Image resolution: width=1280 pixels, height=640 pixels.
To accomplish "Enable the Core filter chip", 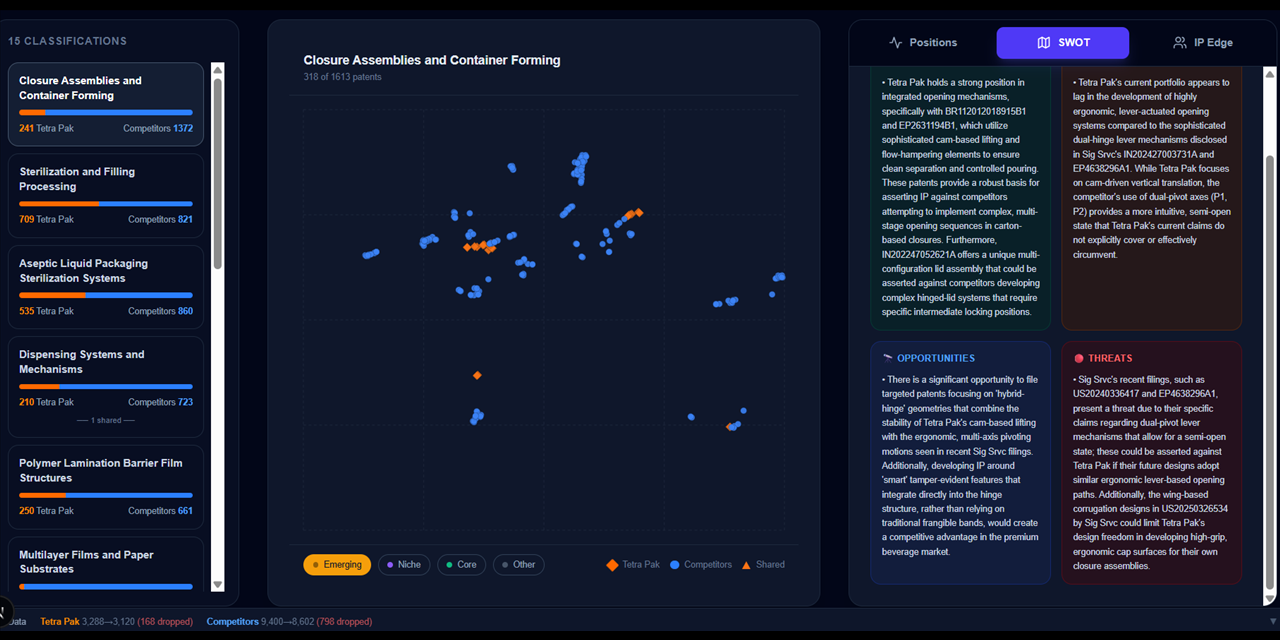I will click(461, 564).
